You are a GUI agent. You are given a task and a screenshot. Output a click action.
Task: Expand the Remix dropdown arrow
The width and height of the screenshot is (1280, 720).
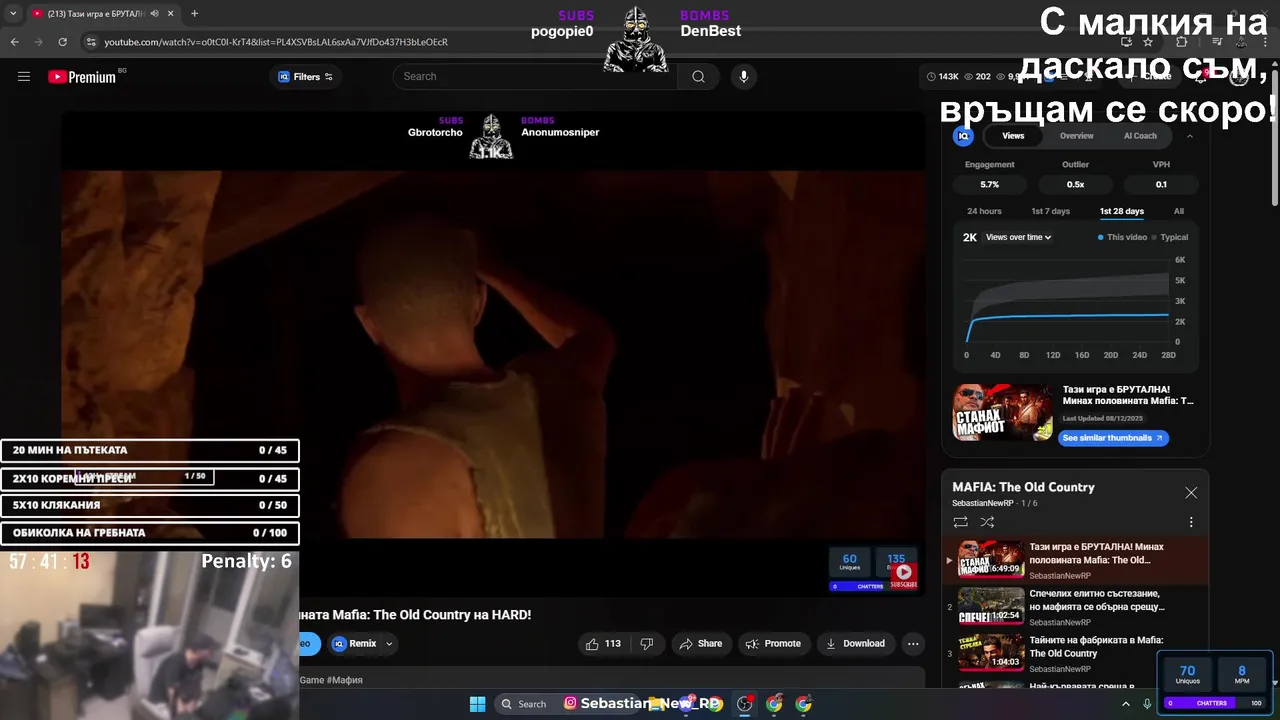[x=389, y=644]
